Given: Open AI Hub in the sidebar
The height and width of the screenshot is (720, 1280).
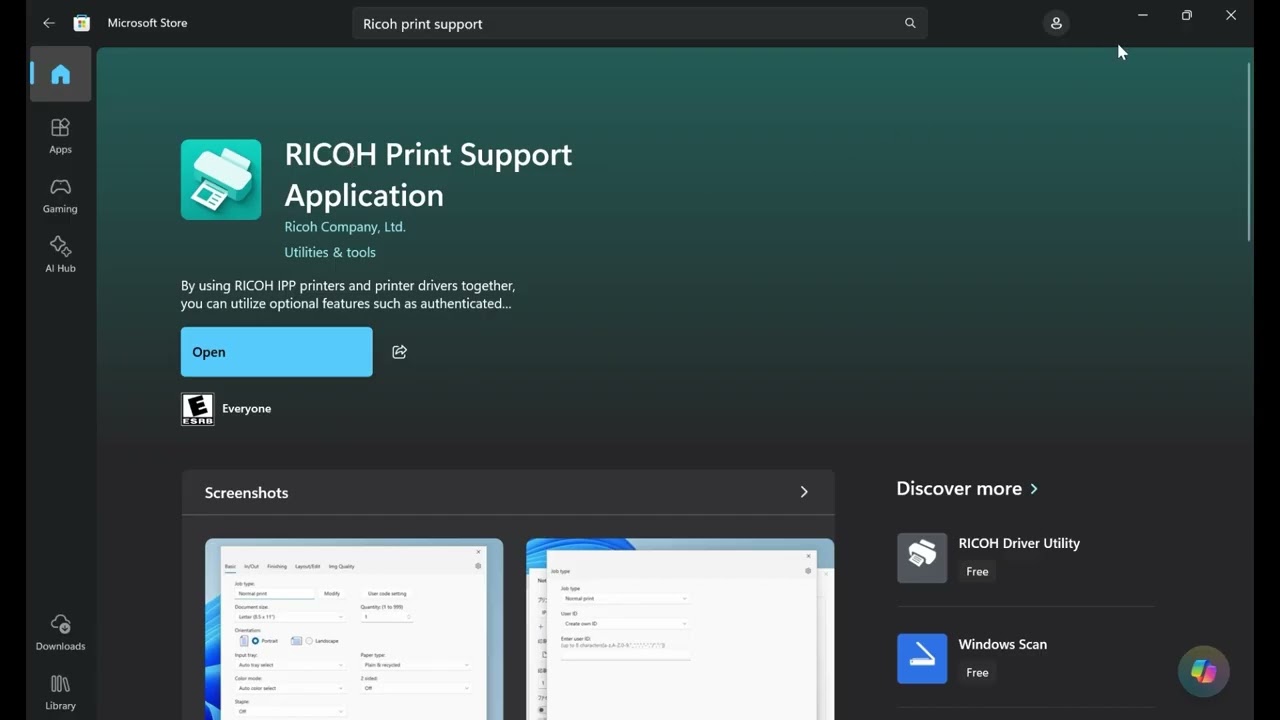Looking at the screenshot, I should 61,255.
